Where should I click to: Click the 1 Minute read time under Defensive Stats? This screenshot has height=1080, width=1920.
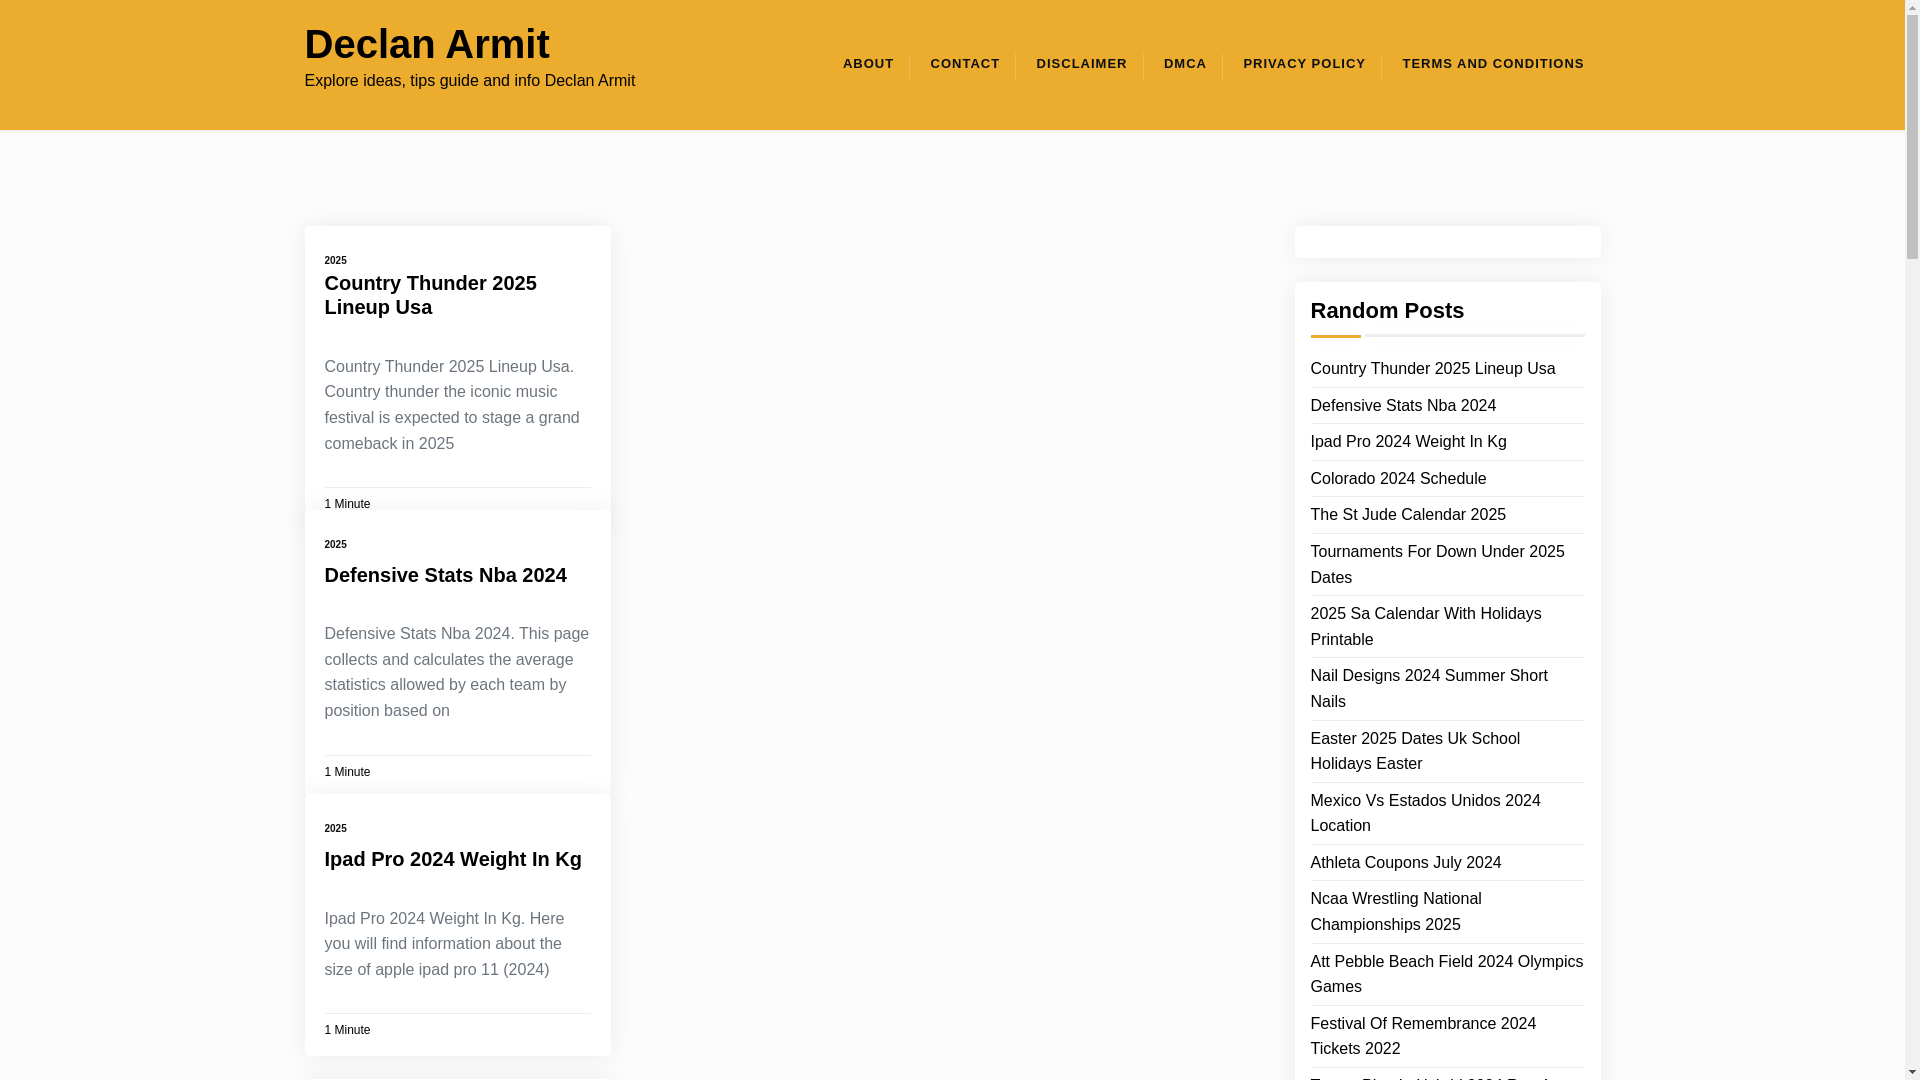(347, 772)
